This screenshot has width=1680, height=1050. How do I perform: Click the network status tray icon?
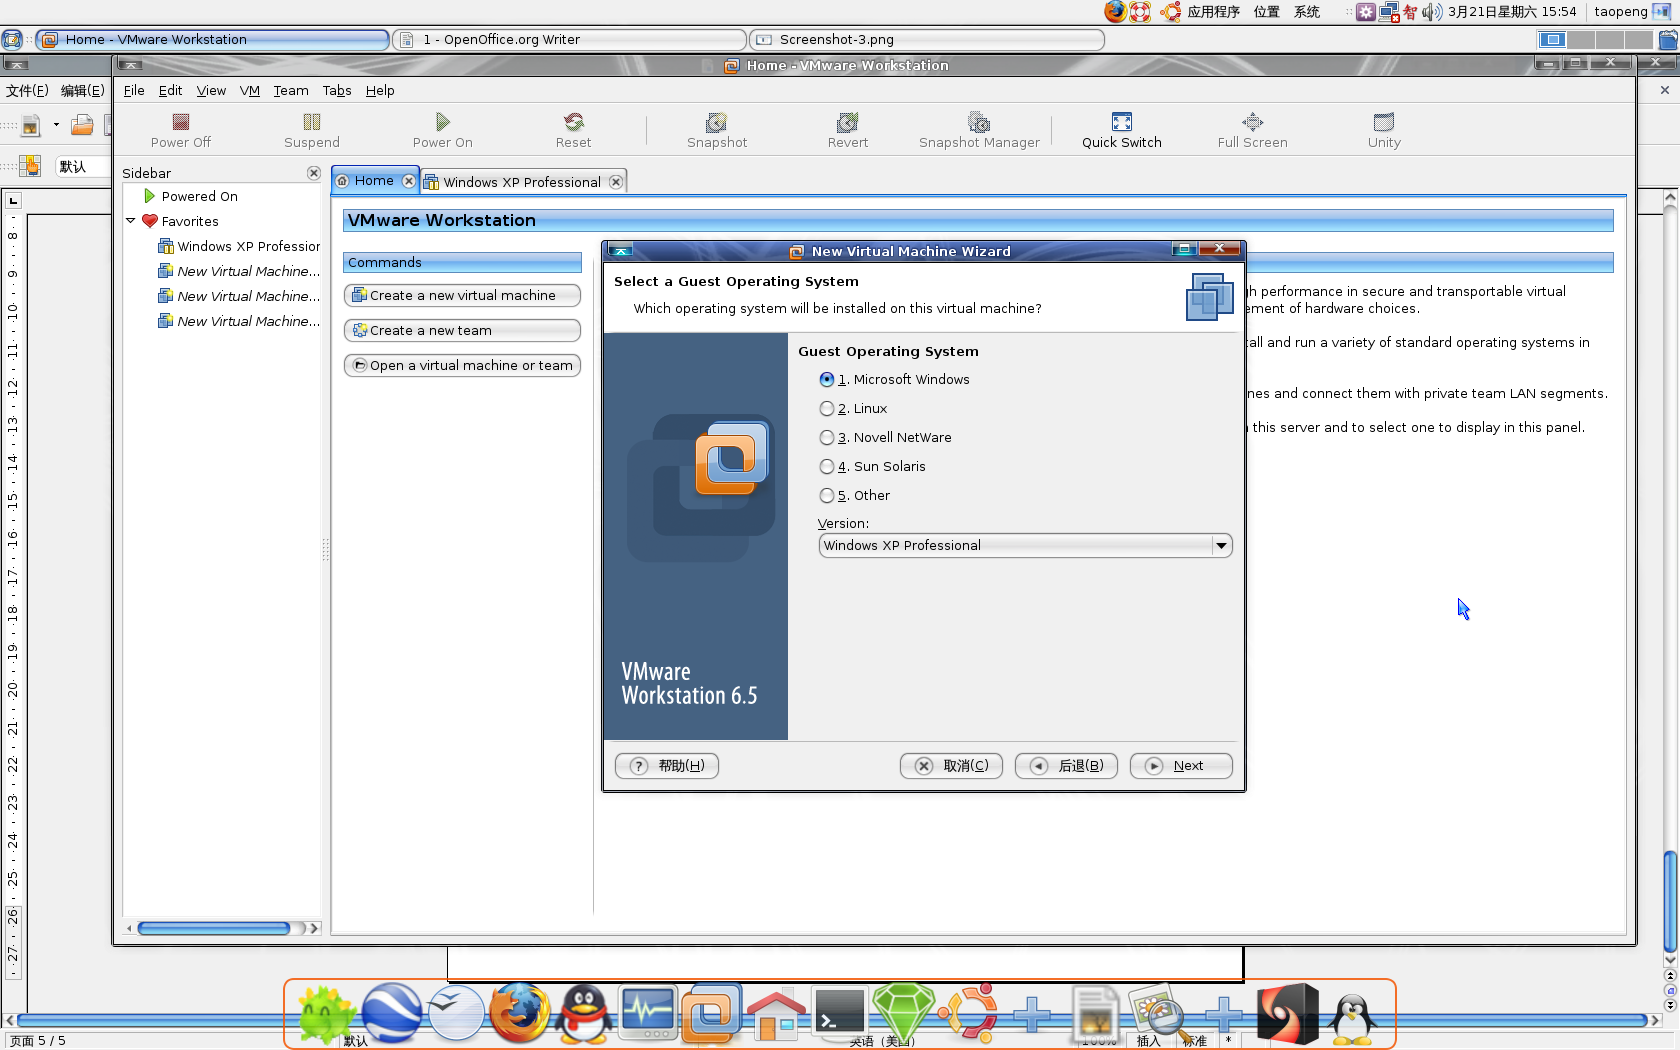(x=1389, y=12)
